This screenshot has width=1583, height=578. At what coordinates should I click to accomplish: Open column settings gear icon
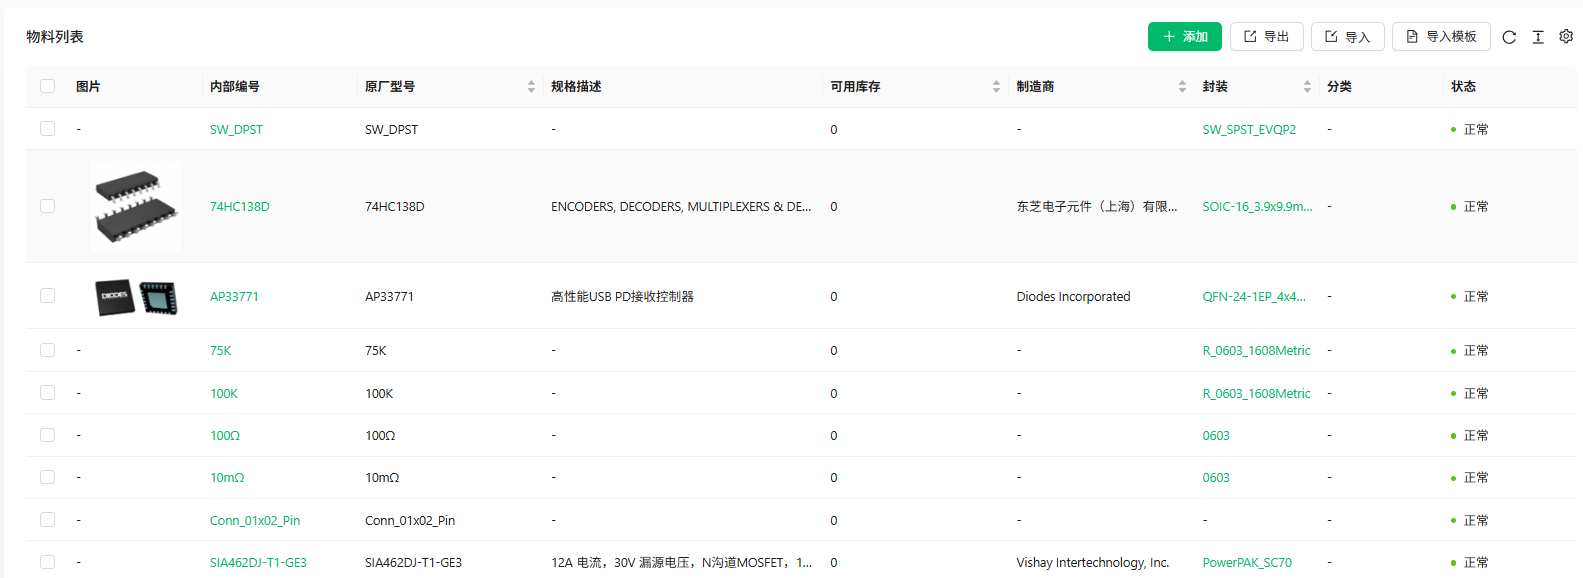pyautogui.click(x=1566, y=37)
